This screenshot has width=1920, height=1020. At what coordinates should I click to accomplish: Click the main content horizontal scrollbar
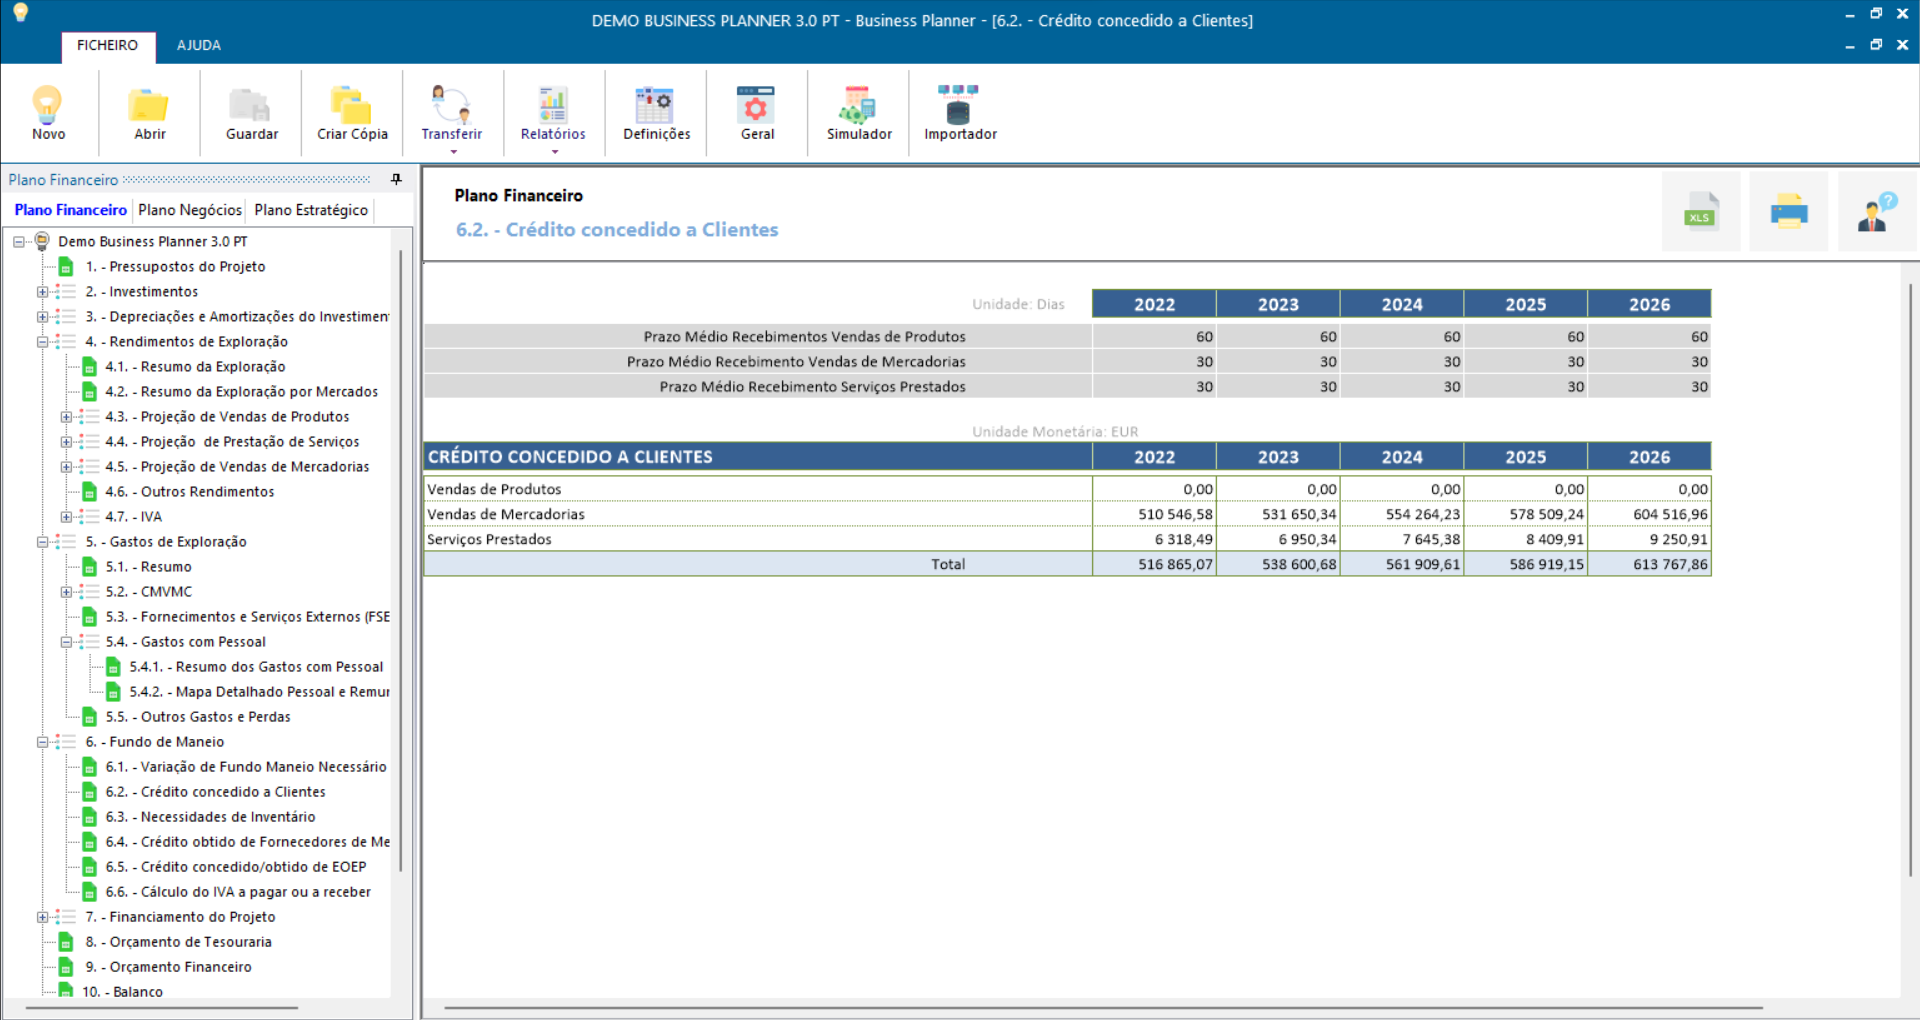(1102, 1007)
